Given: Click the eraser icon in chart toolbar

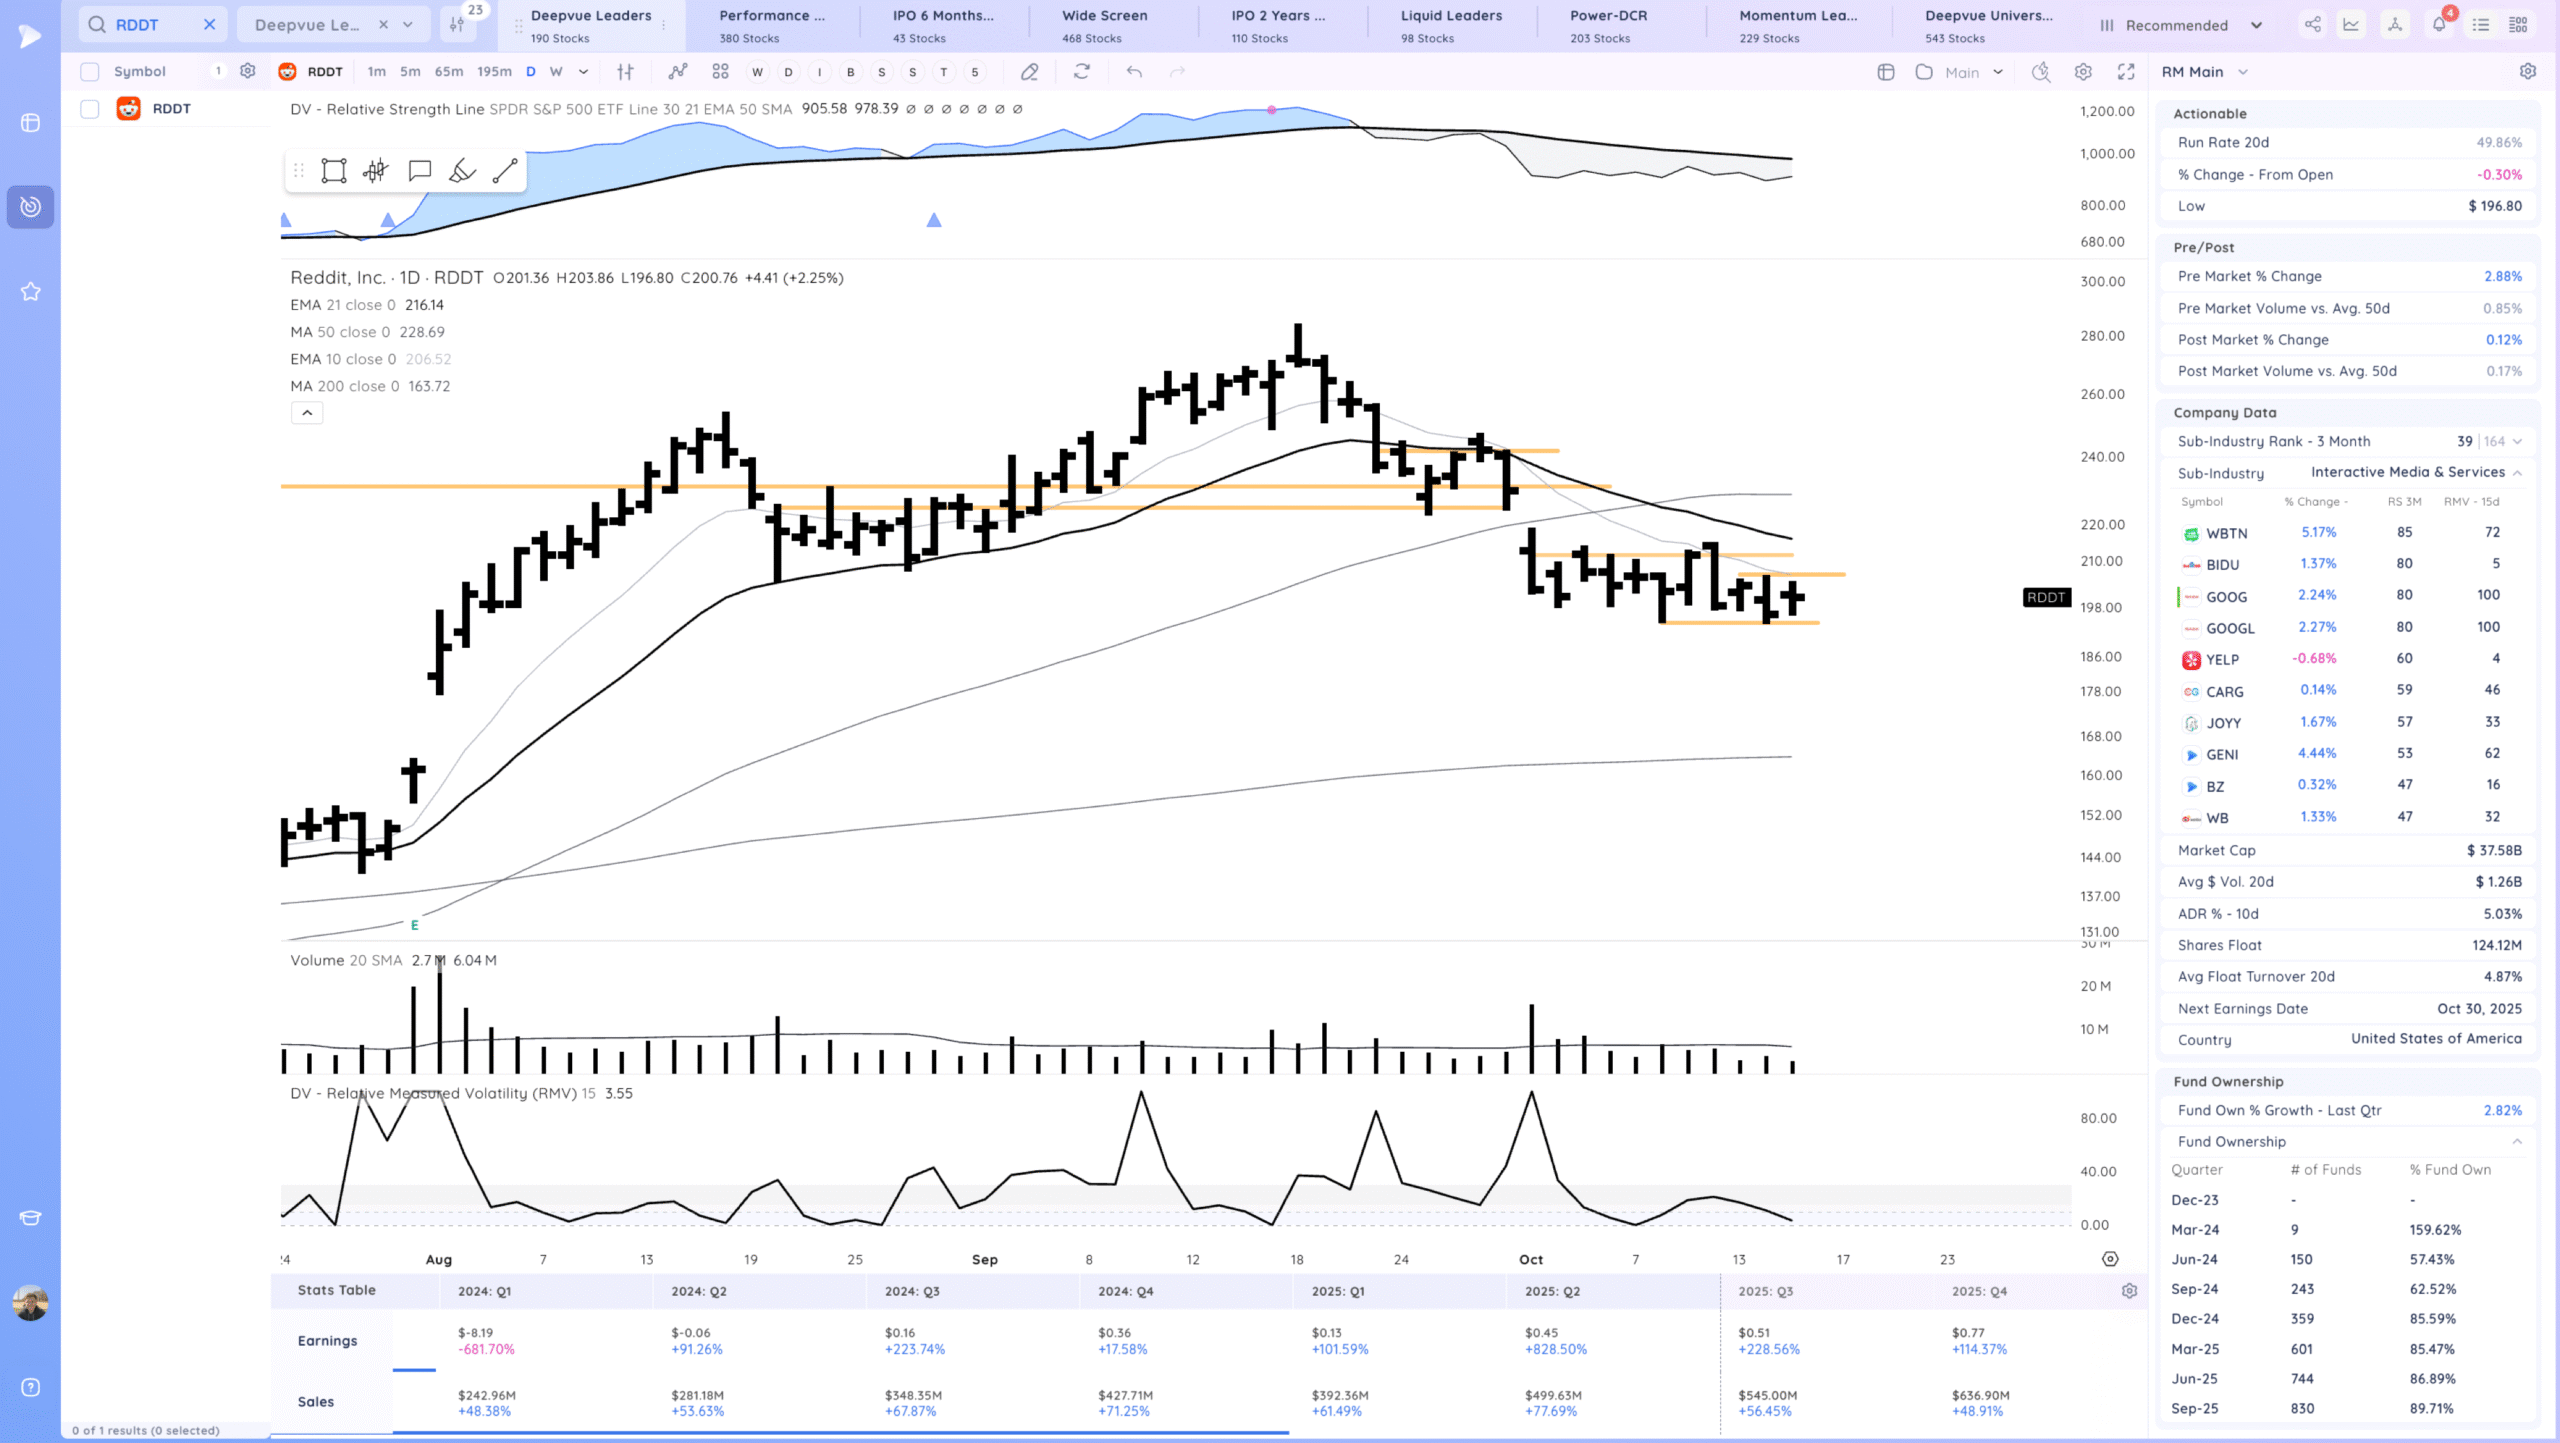Looking at the screenshot, I should click(1029, 72).
